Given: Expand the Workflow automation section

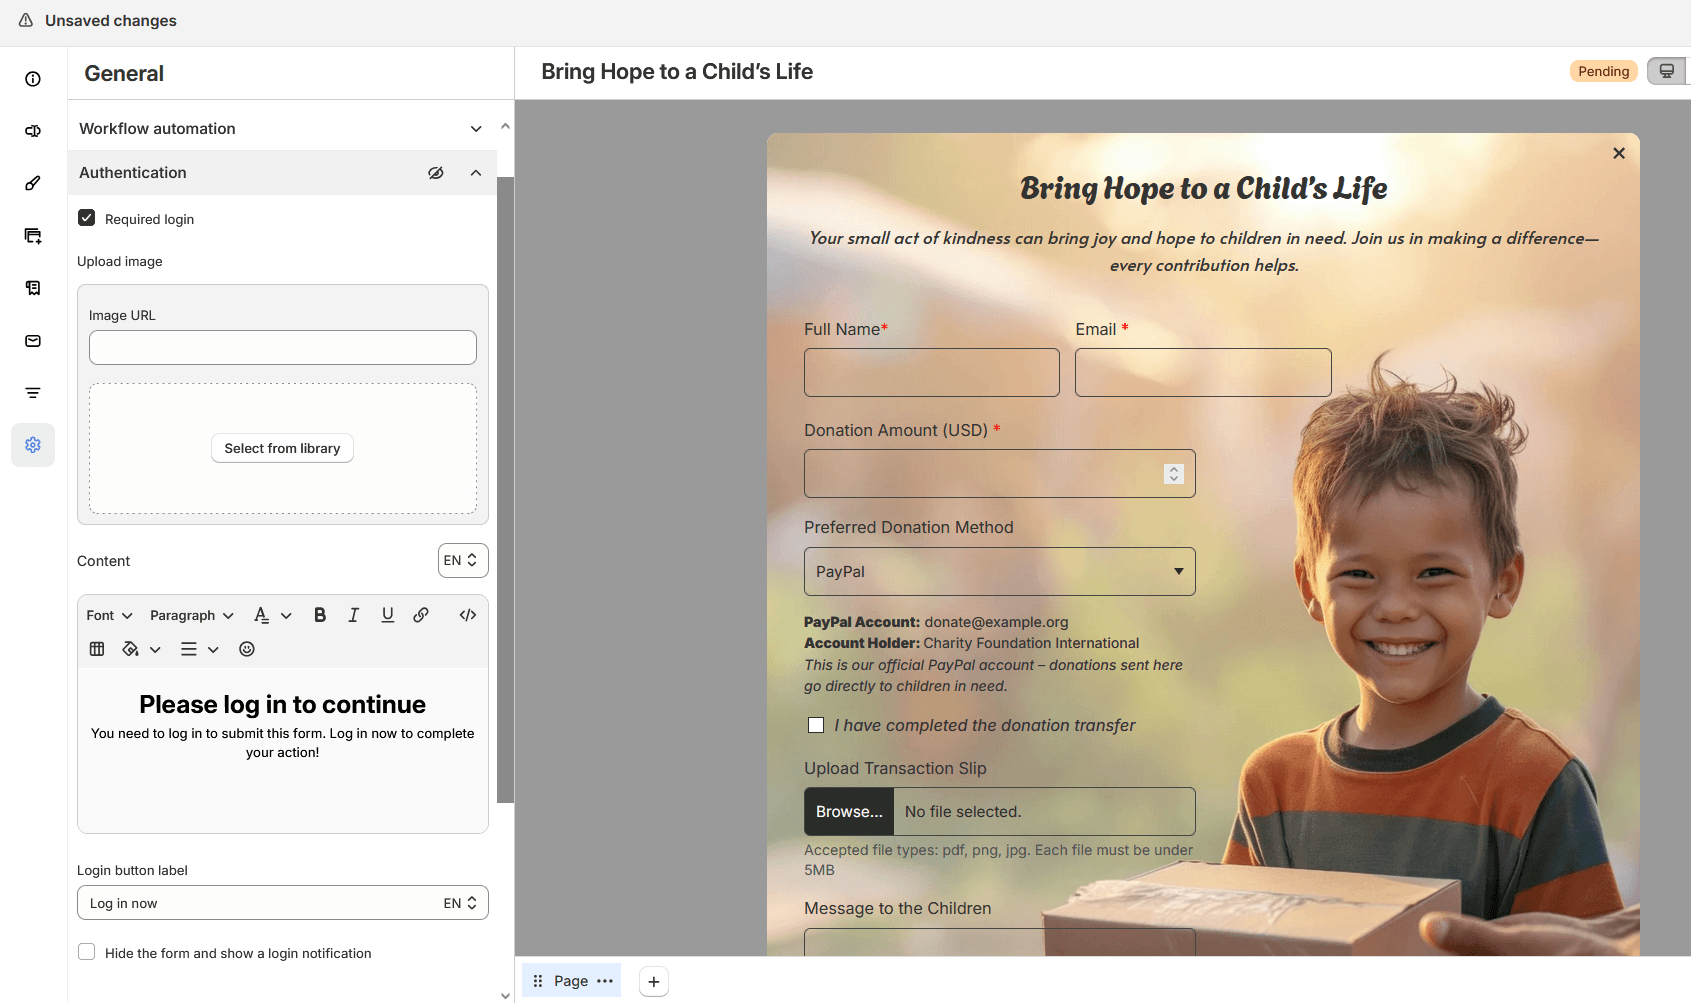Looking at the screenshot, I should point(281,129).
